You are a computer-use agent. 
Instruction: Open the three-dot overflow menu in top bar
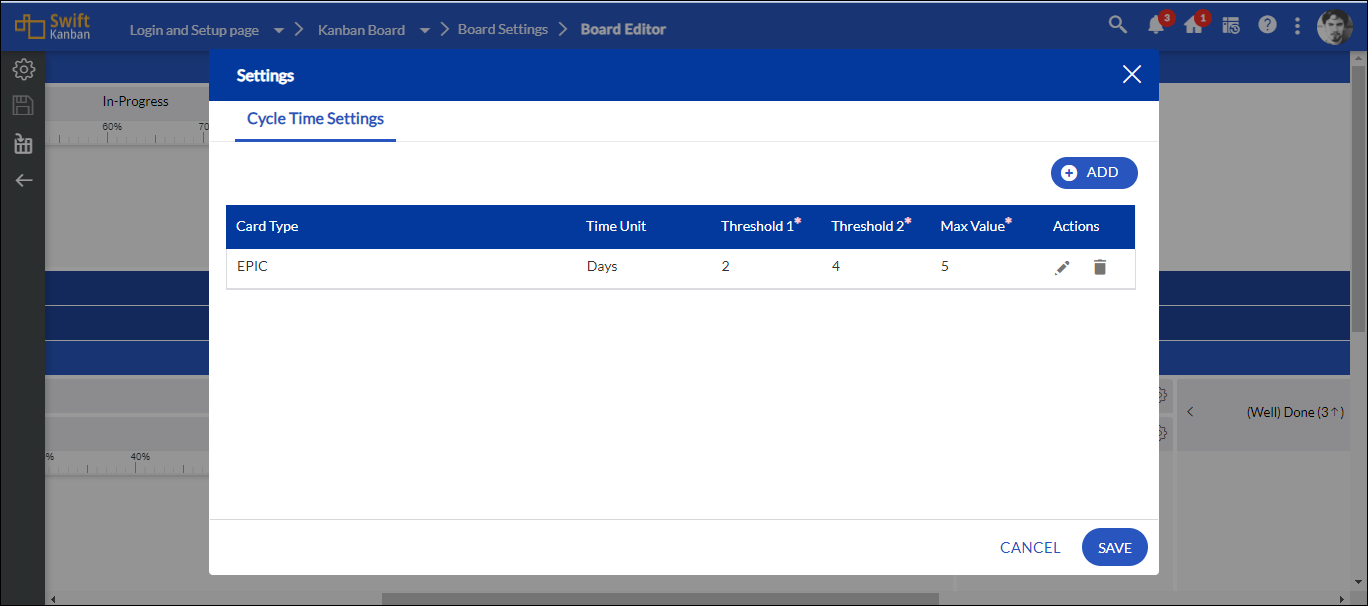(x=1297, y=25)
